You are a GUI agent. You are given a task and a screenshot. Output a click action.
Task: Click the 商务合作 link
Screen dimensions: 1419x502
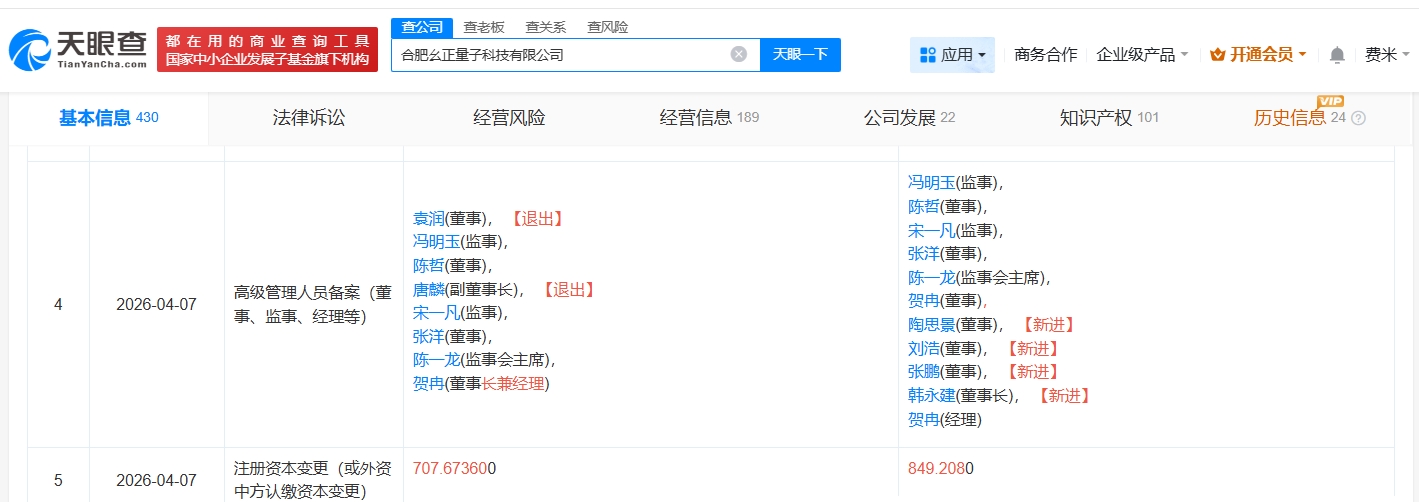click(x=1045, y=55)
